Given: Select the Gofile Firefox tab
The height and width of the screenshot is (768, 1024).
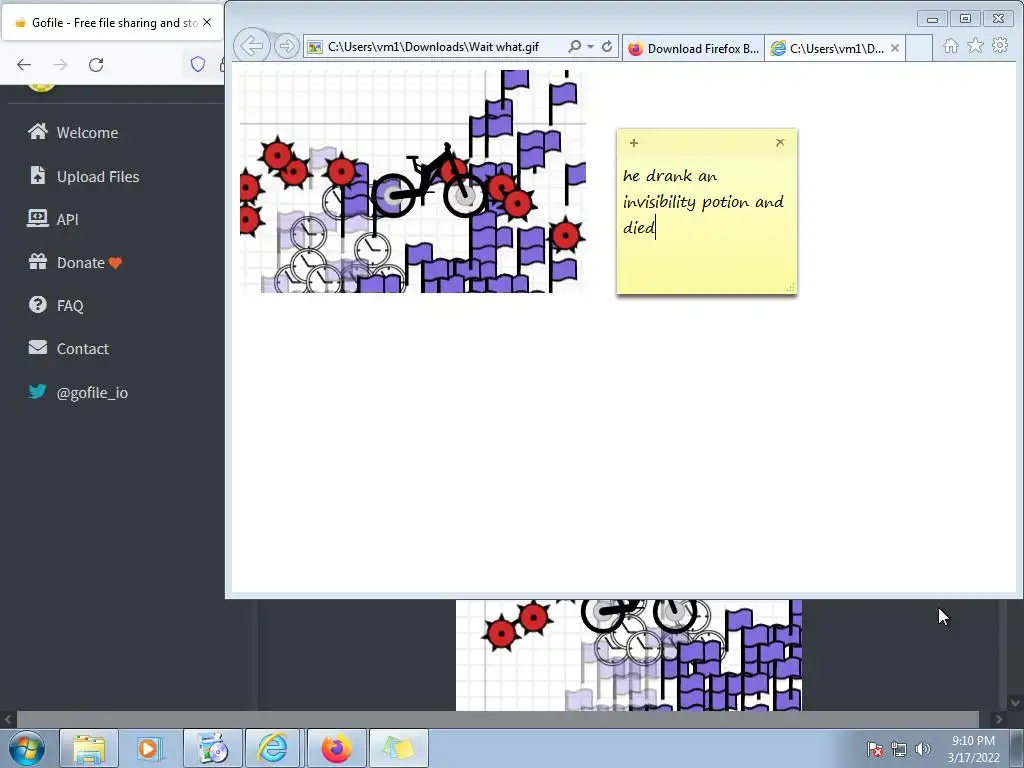Looking at the screenshot, I should coord(112,23).
